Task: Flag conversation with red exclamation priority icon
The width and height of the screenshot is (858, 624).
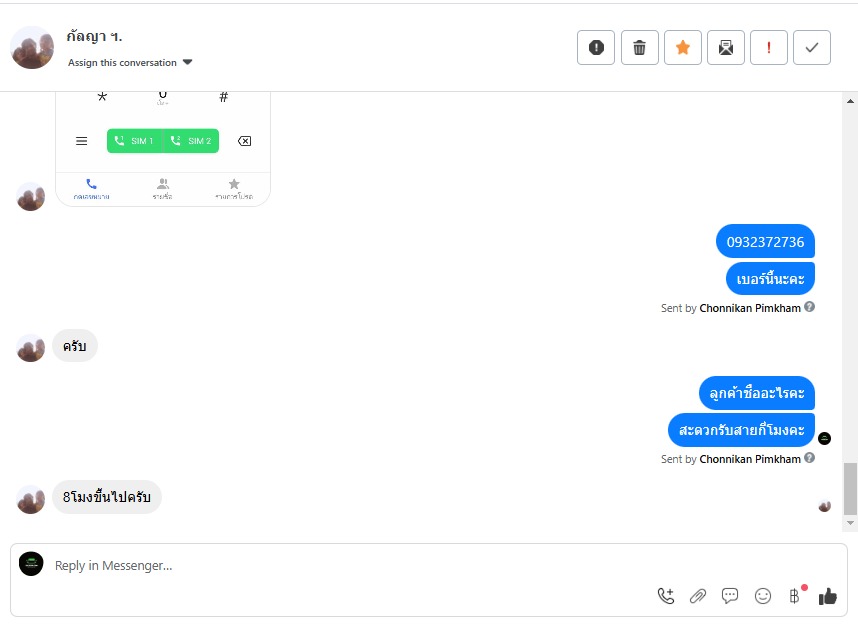Action: (x=769, y=48)
